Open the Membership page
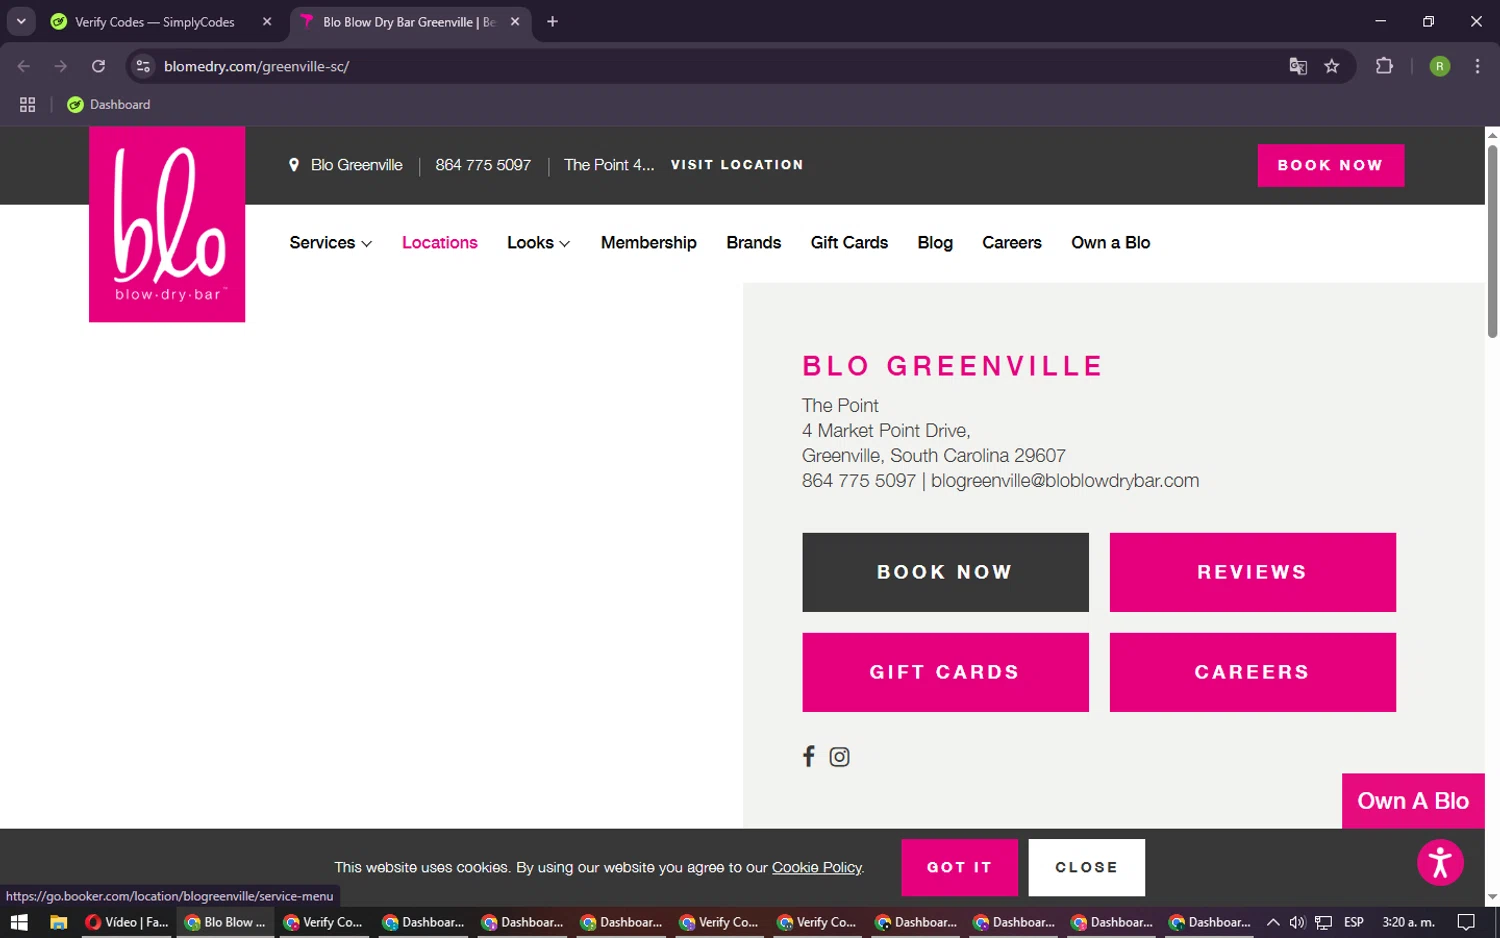The image size is (1500, 938). [648, 243]
